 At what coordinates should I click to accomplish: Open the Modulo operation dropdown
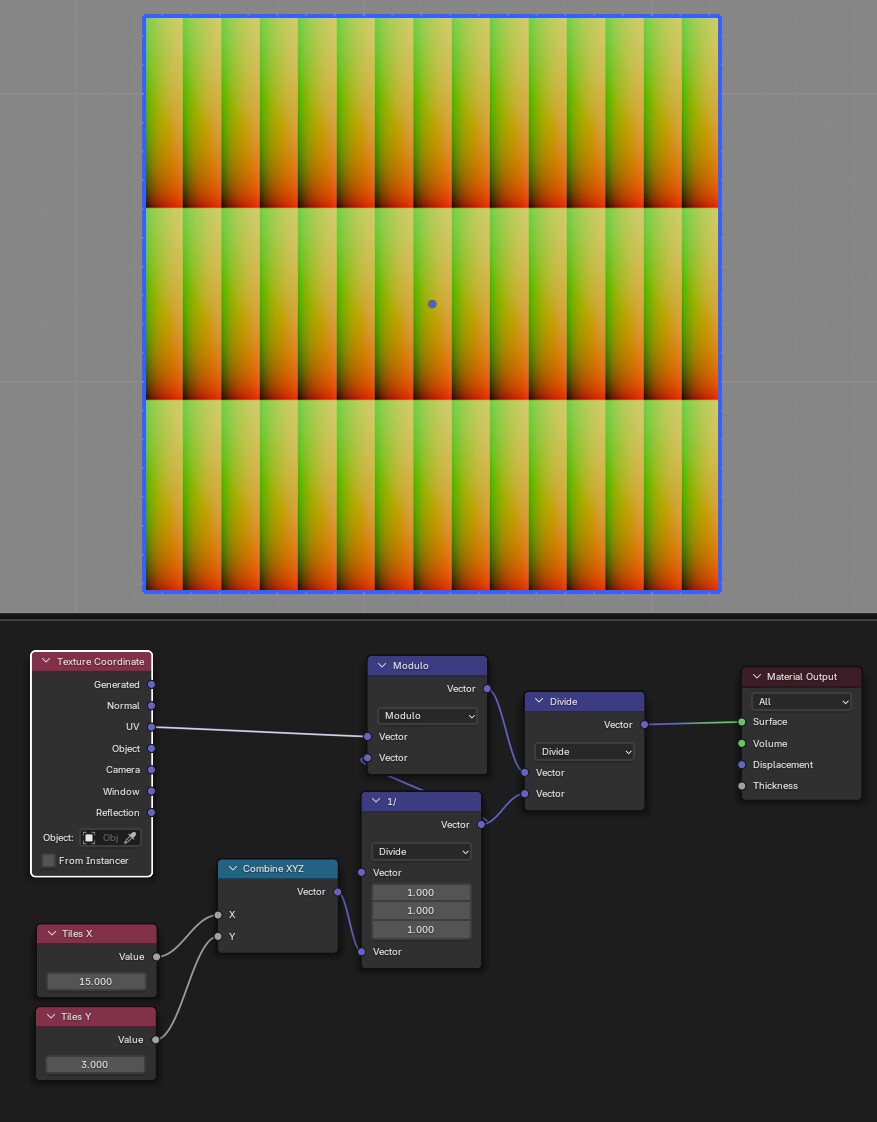(427, 716)
